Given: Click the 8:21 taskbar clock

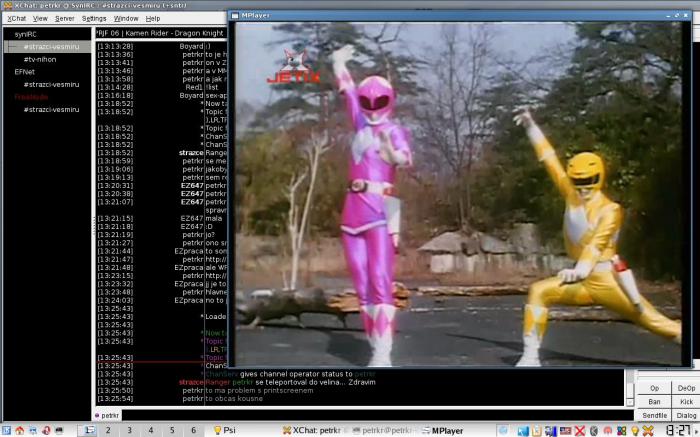Looking at the screenshot, I should [678, 430].
